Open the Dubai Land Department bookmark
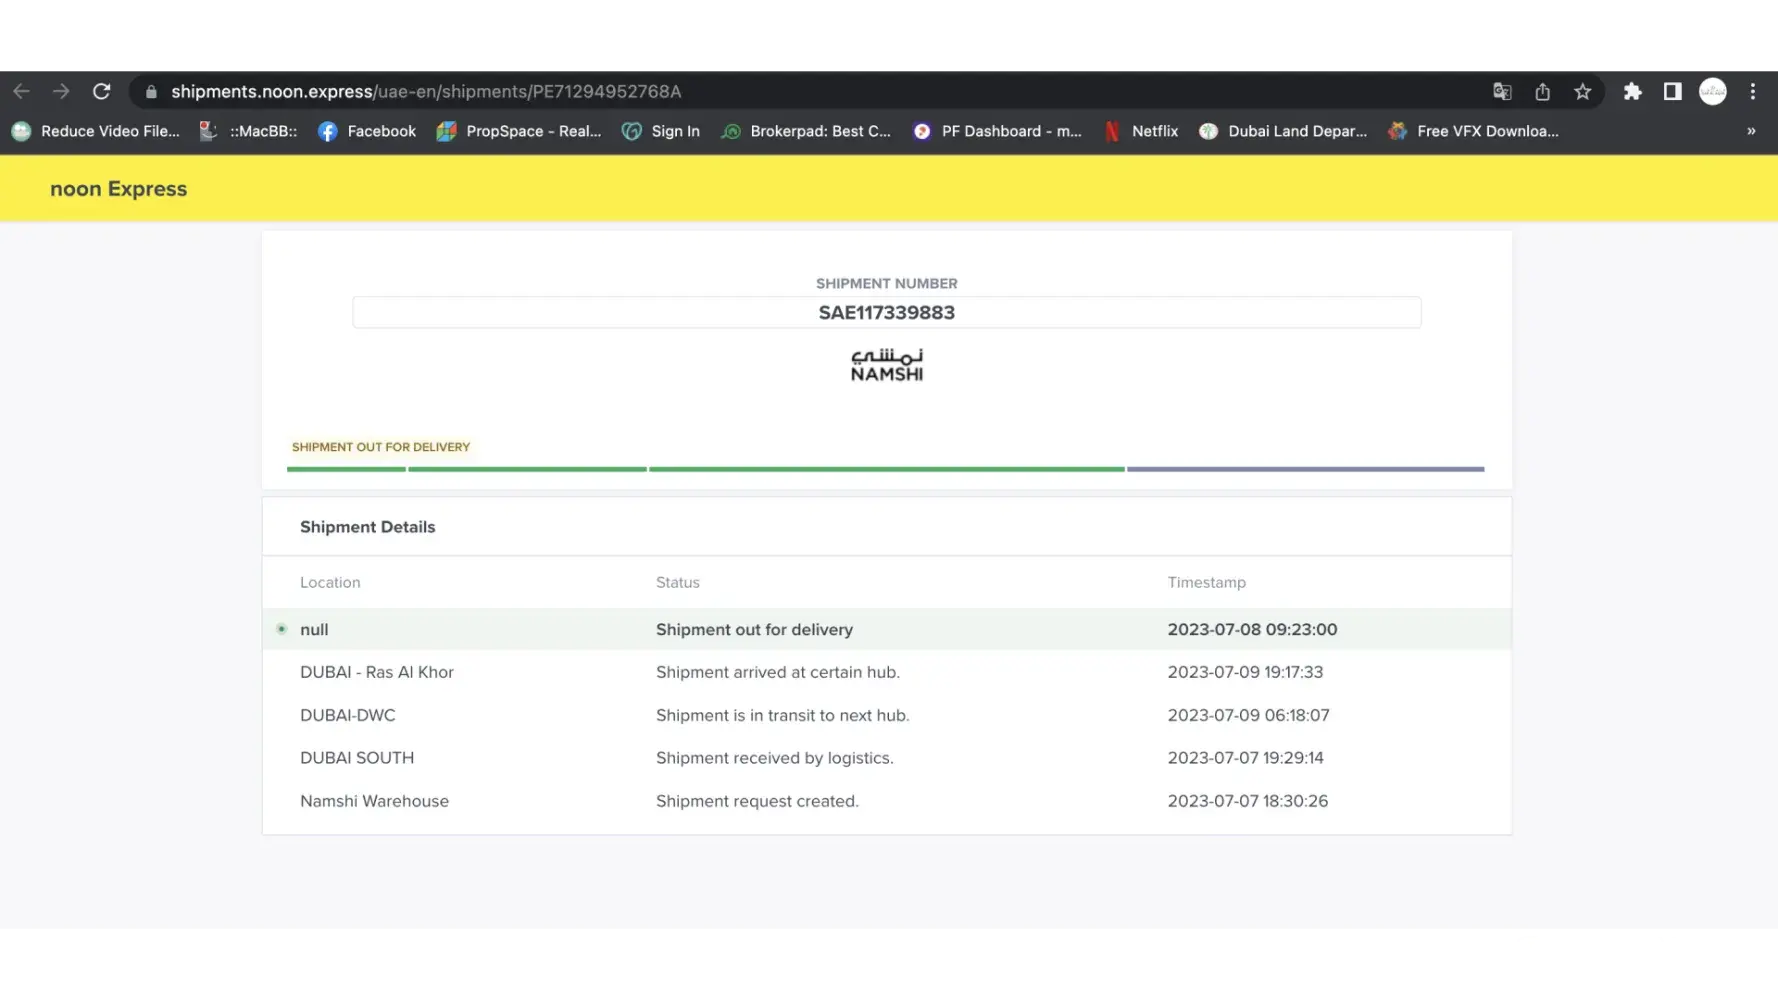This screenshot has width=1778, height=1000. click(x=1283, y=131)
